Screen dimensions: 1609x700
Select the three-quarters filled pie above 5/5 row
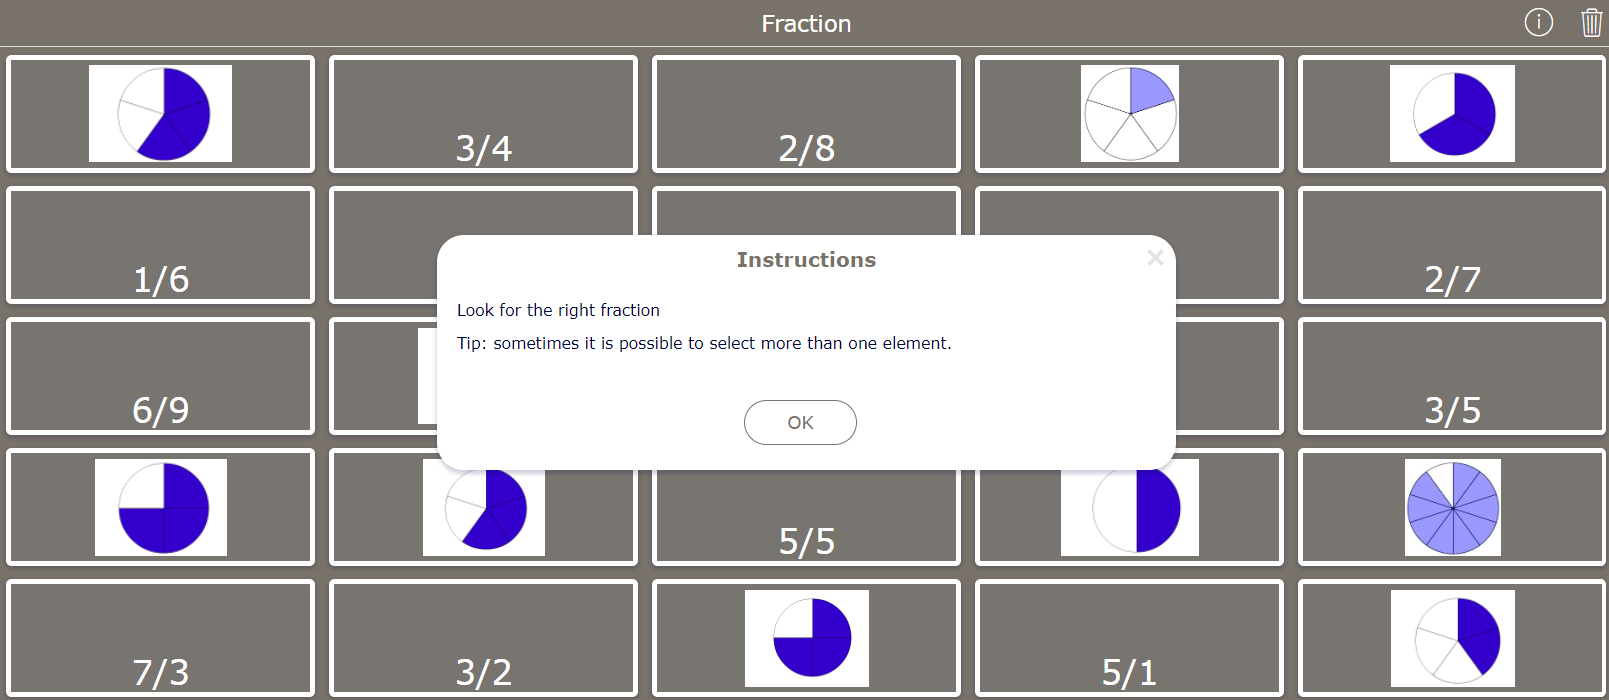(161, 507)
